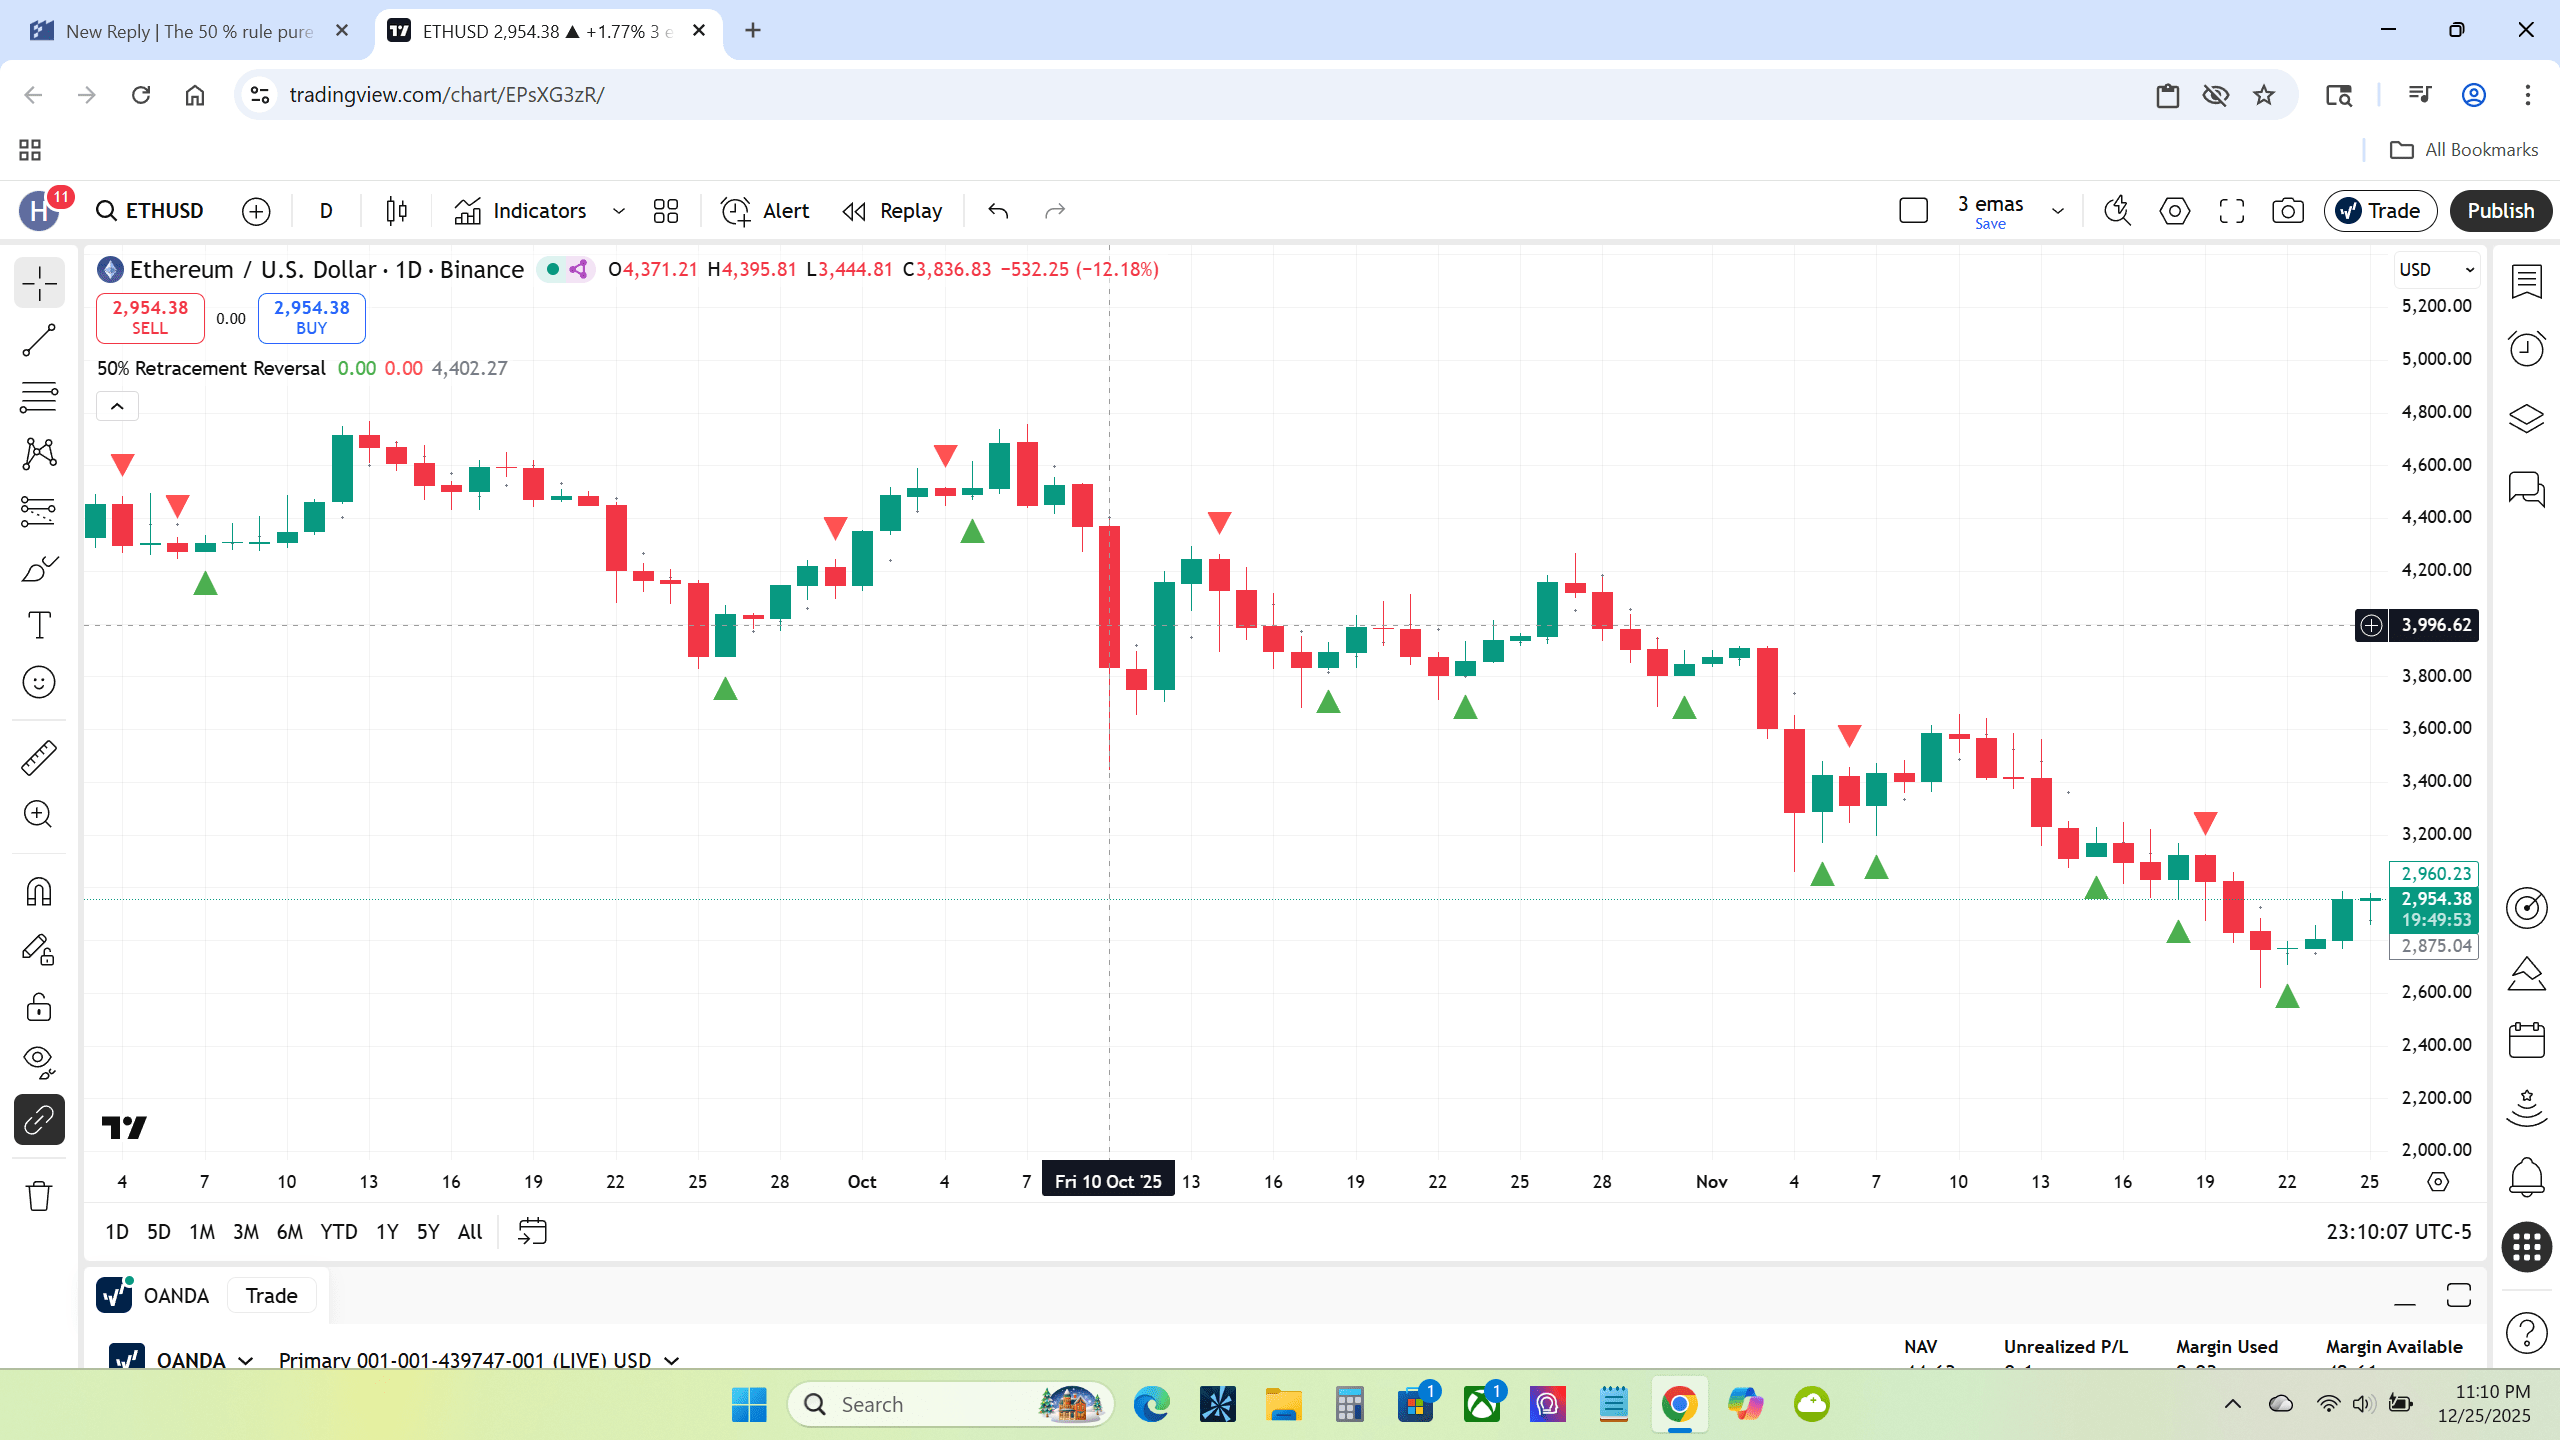This screenshot has height=1440, width=2560.
Task: Open the measure ruler tool
Action: click(x=39, y=758)
